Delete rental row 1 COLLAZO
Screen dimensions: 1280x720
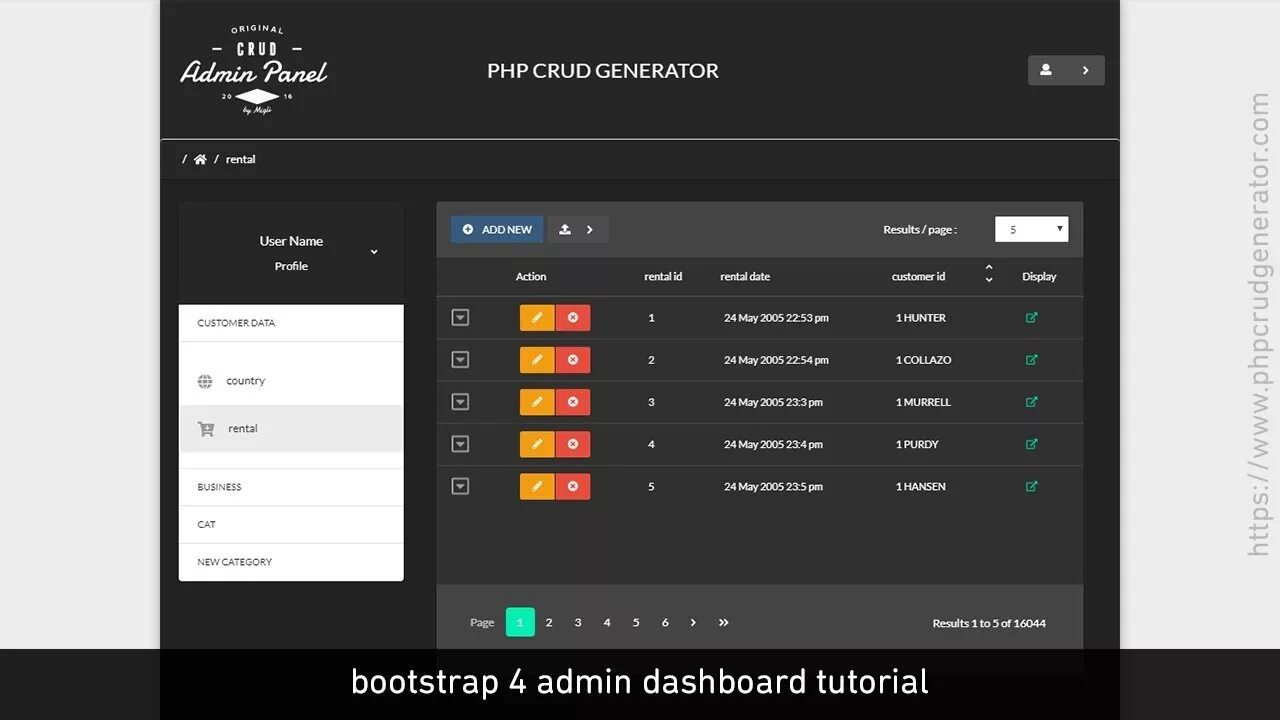tap(573, 360)
